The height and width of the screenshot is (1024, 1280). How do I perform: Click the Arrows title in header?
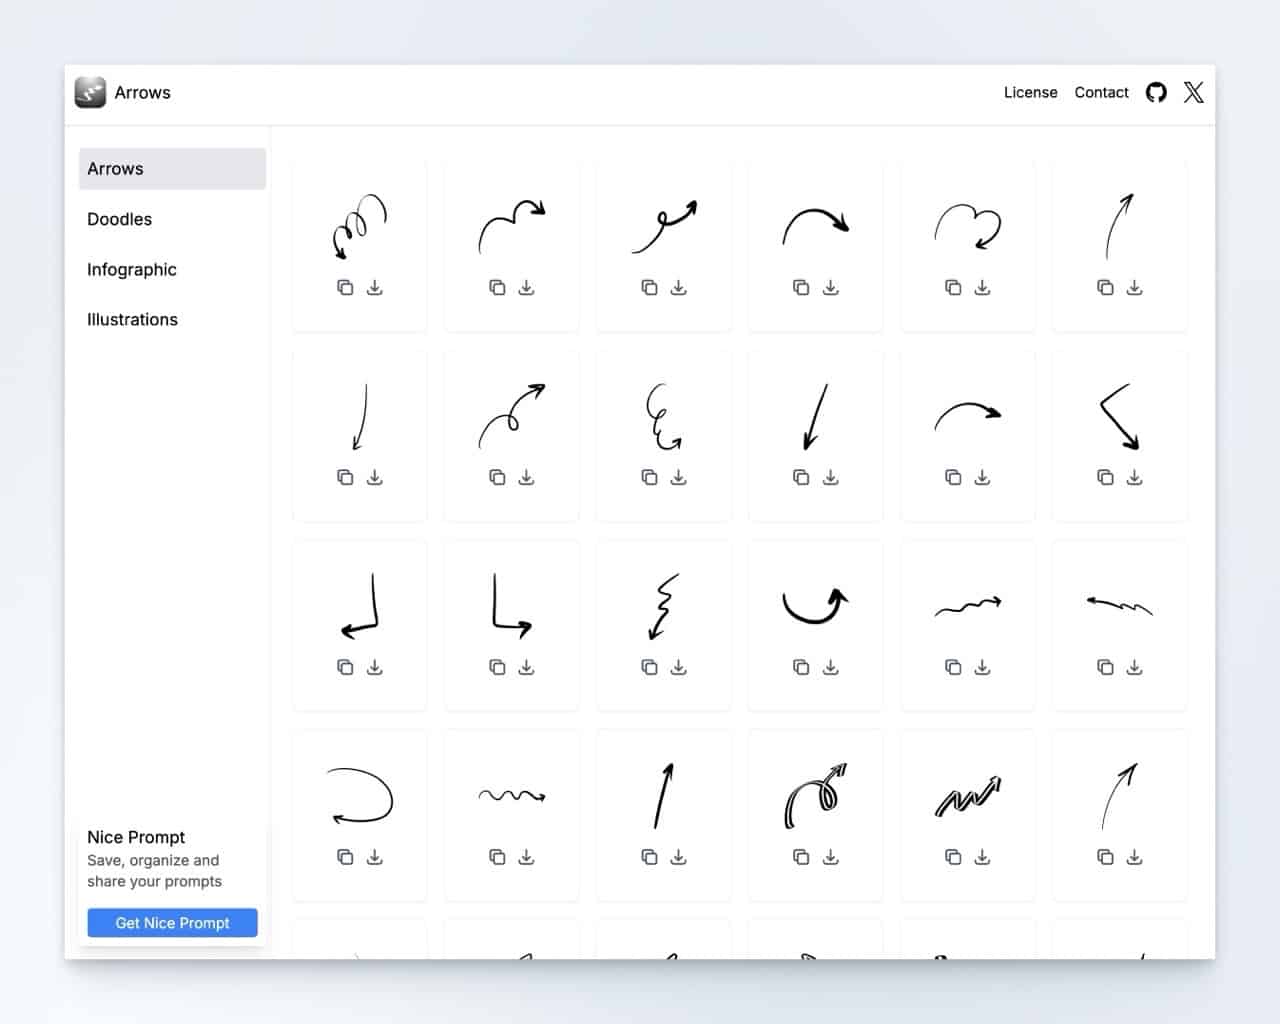coord(143,93)
